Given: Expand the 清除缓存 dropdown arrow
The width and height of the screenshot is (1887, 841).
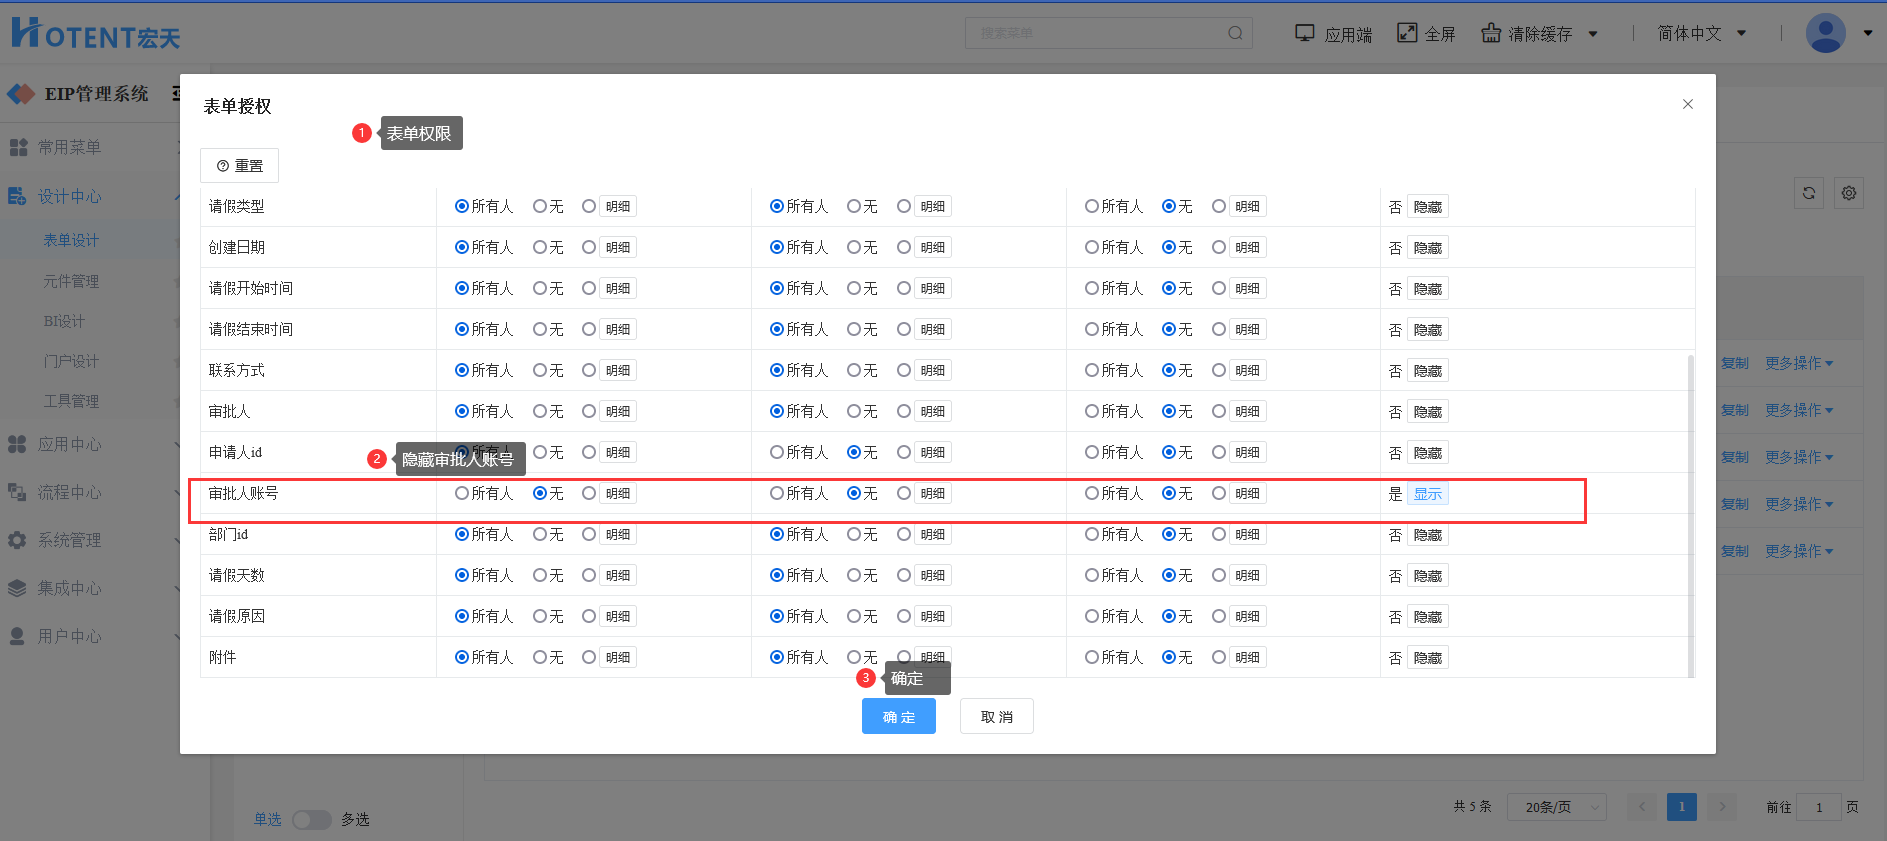Looking at the screenshot, I should (1593, 34).
